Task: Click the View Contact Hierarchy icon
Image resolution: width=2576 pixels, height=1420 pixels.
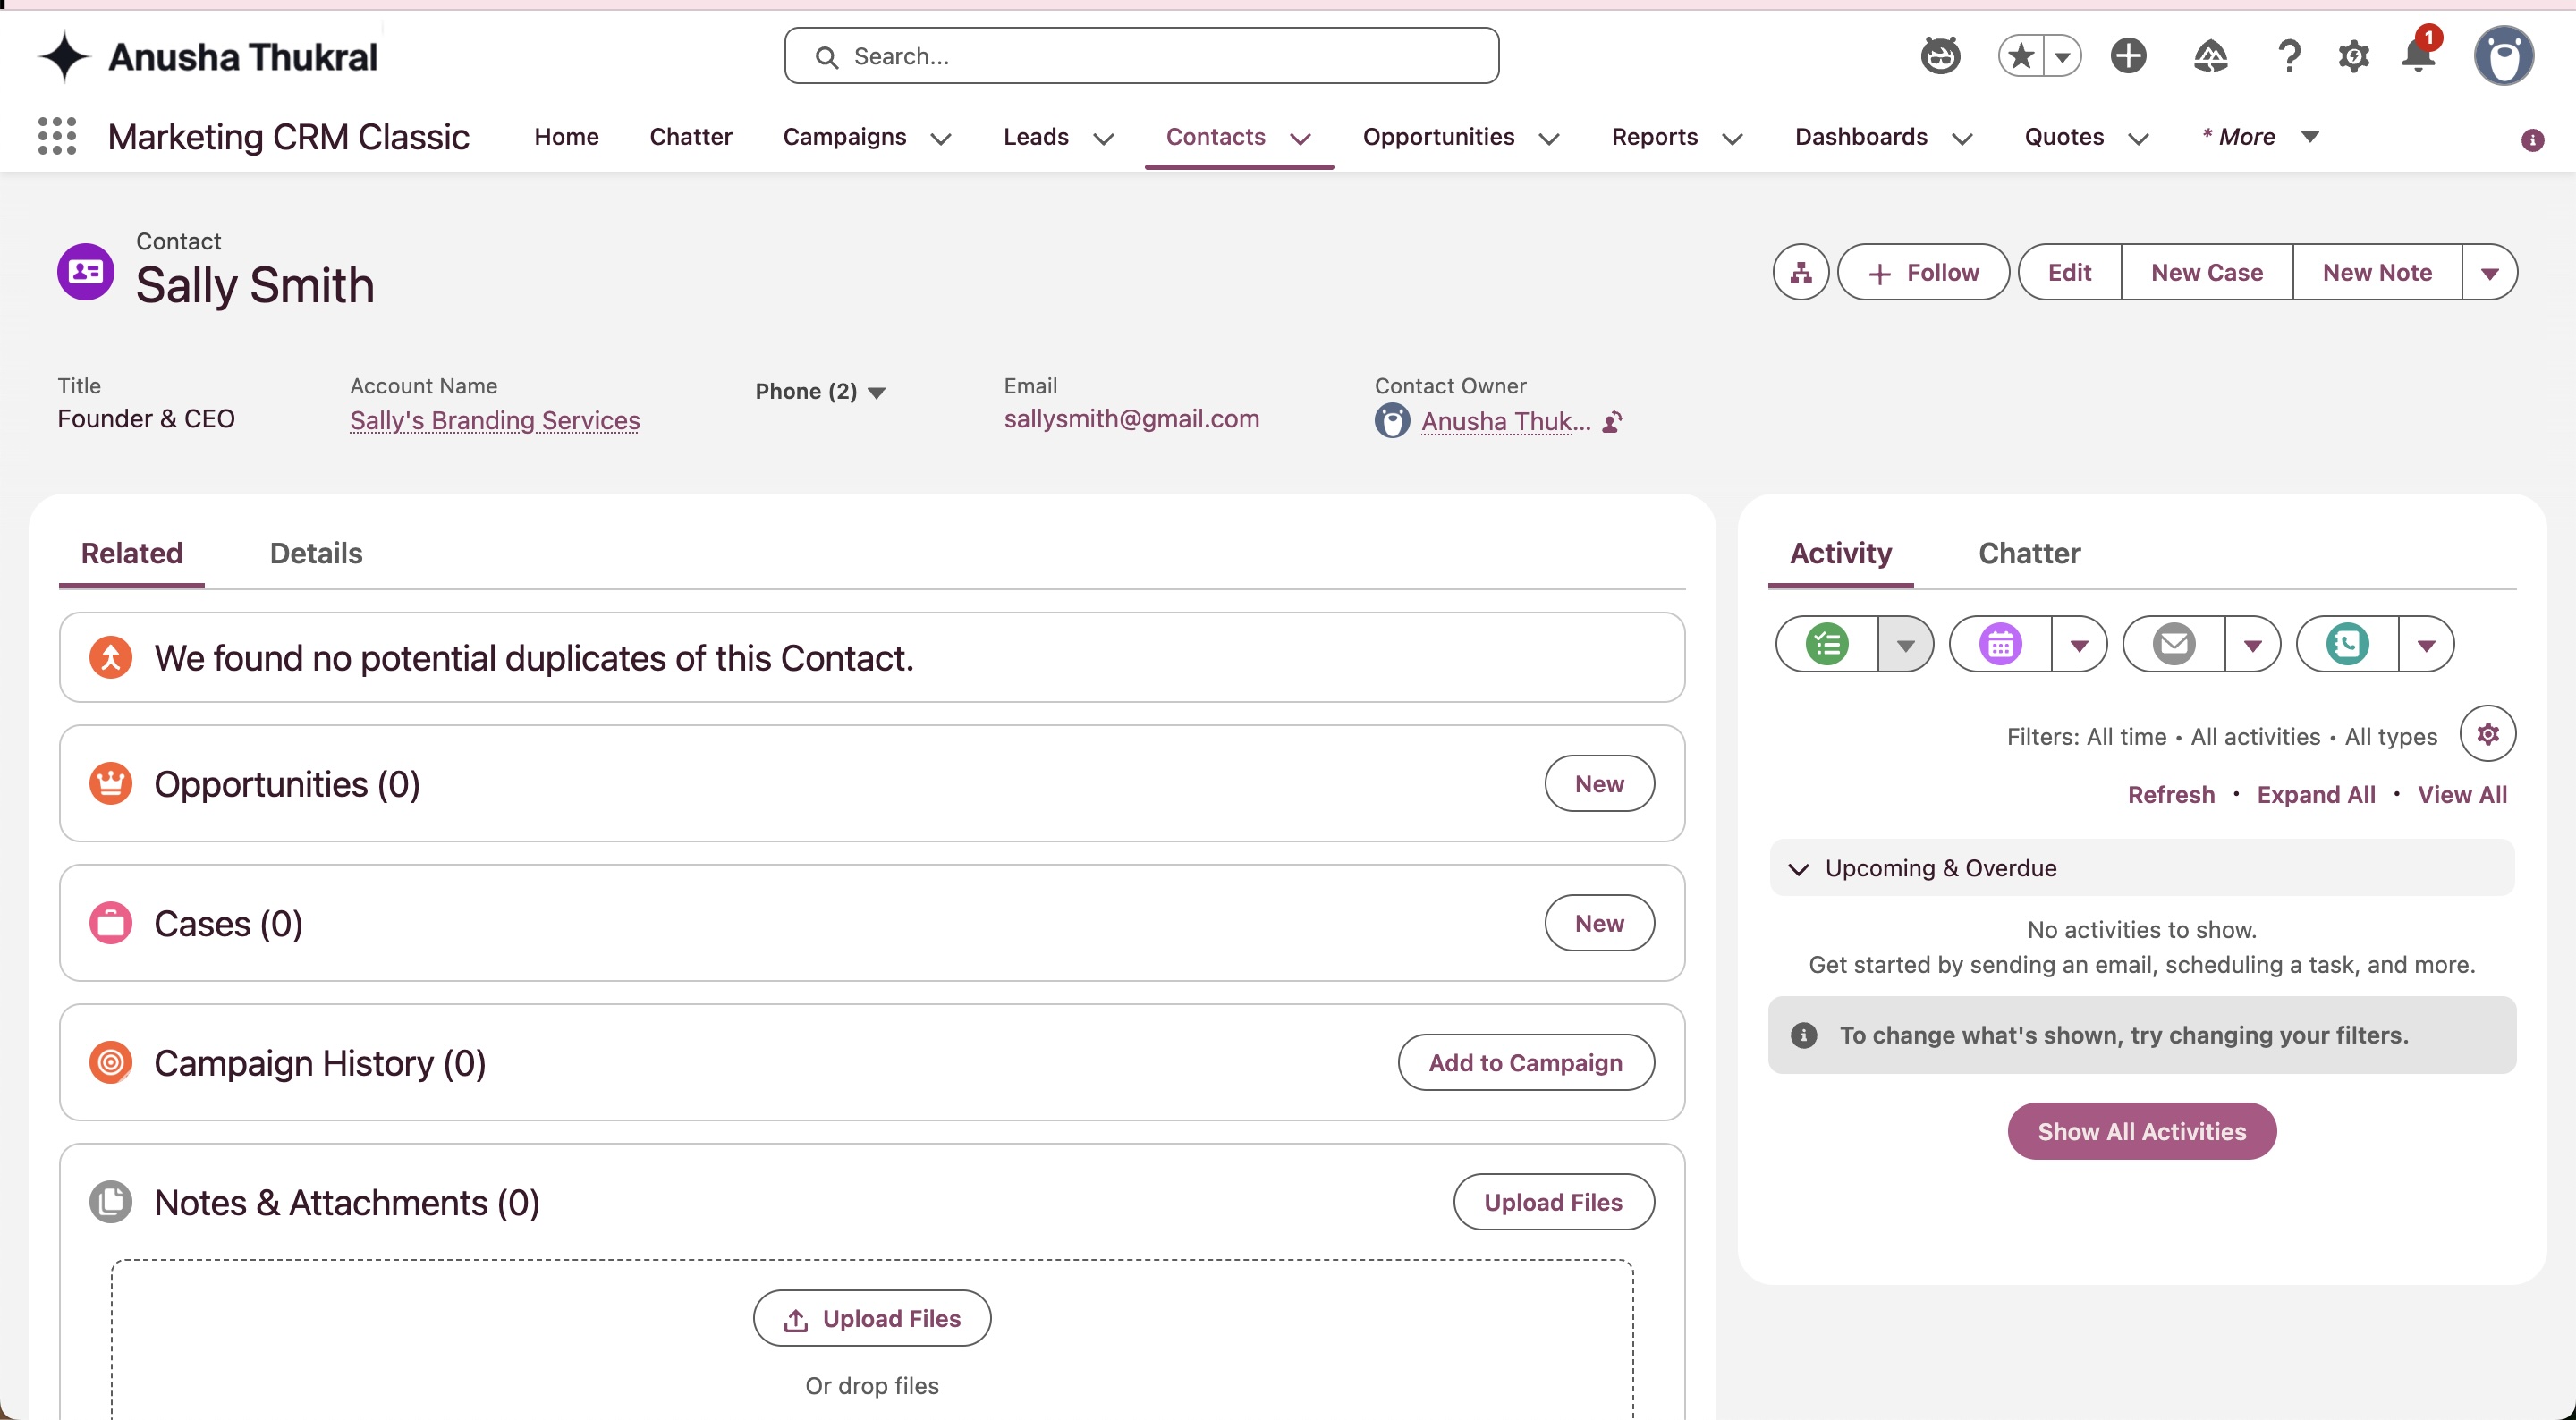Action: (1801, 272)
